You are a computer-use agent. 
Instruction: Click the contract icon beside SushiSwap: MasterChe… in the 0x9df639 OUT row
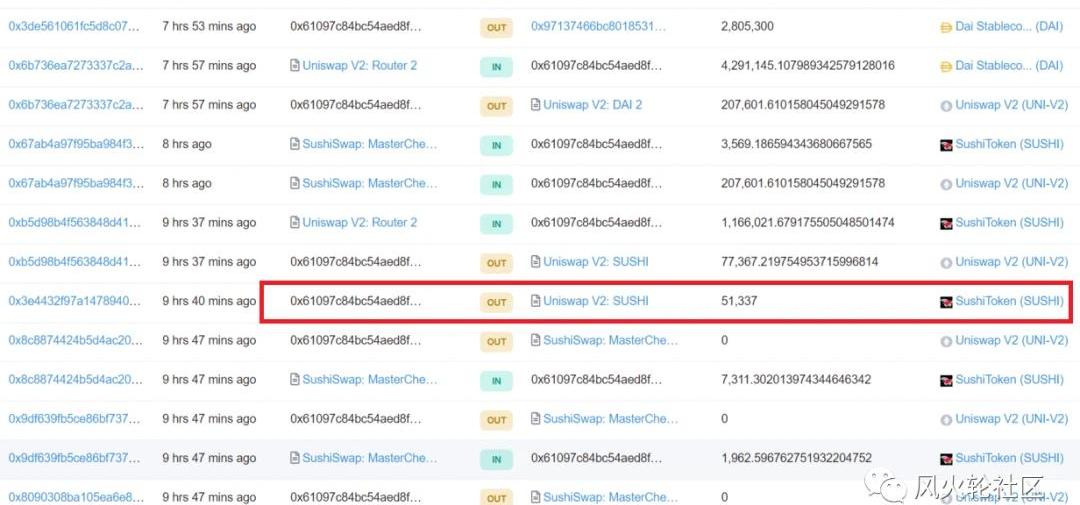pos(536,420)
